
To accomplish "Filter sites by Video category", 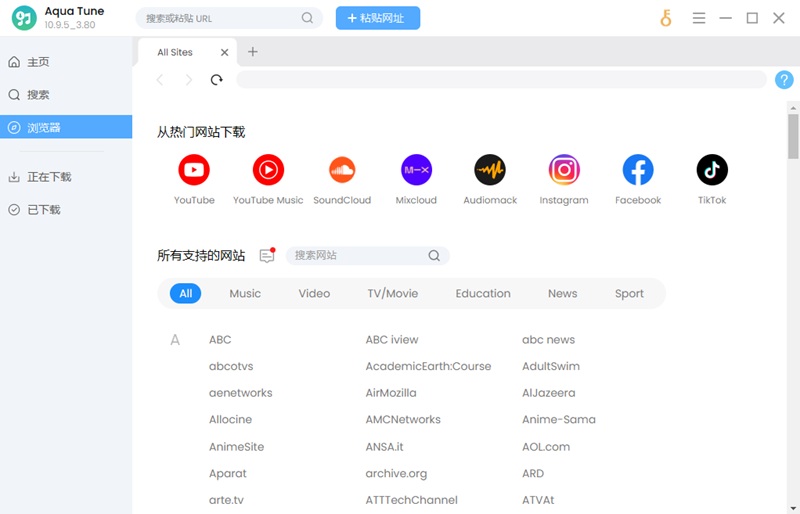I will point(314,293).
